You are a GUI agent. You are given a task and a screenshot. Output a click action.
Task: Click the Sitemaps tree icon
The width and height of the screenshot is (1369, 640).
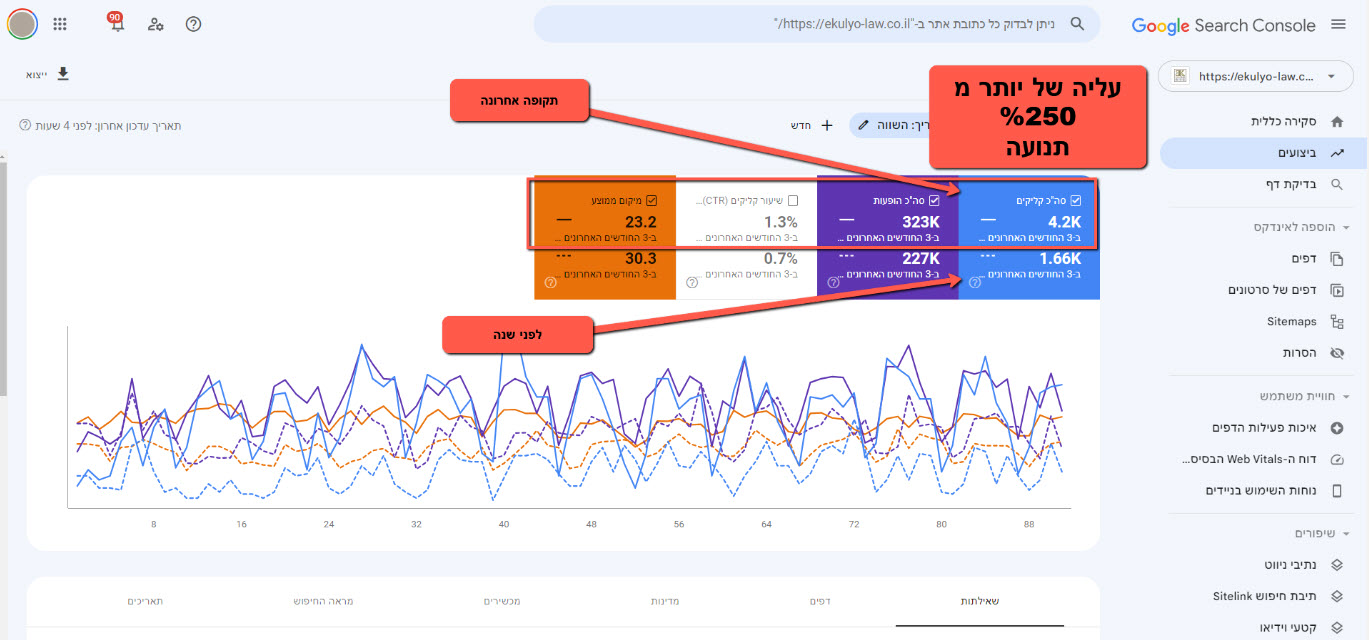coord(1337,322)
